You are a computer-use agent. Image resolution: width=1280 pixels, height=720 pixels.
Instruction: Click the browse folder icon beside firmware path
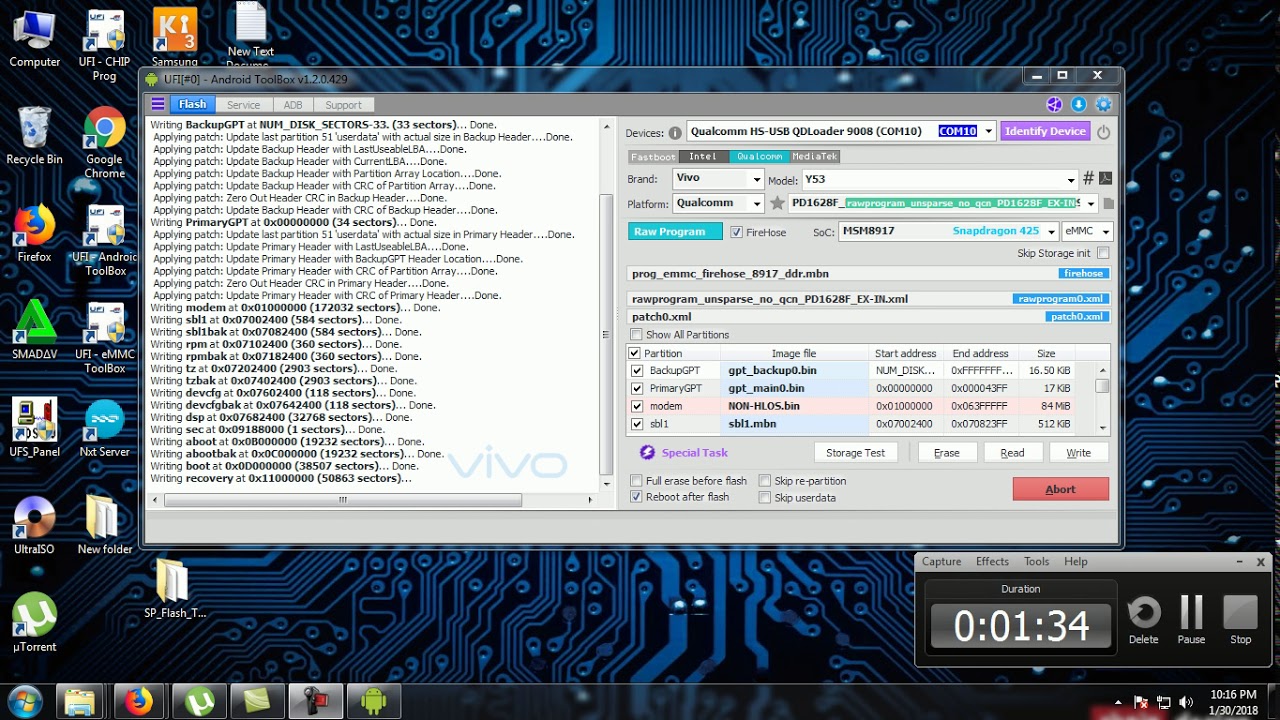(1108, 203)
